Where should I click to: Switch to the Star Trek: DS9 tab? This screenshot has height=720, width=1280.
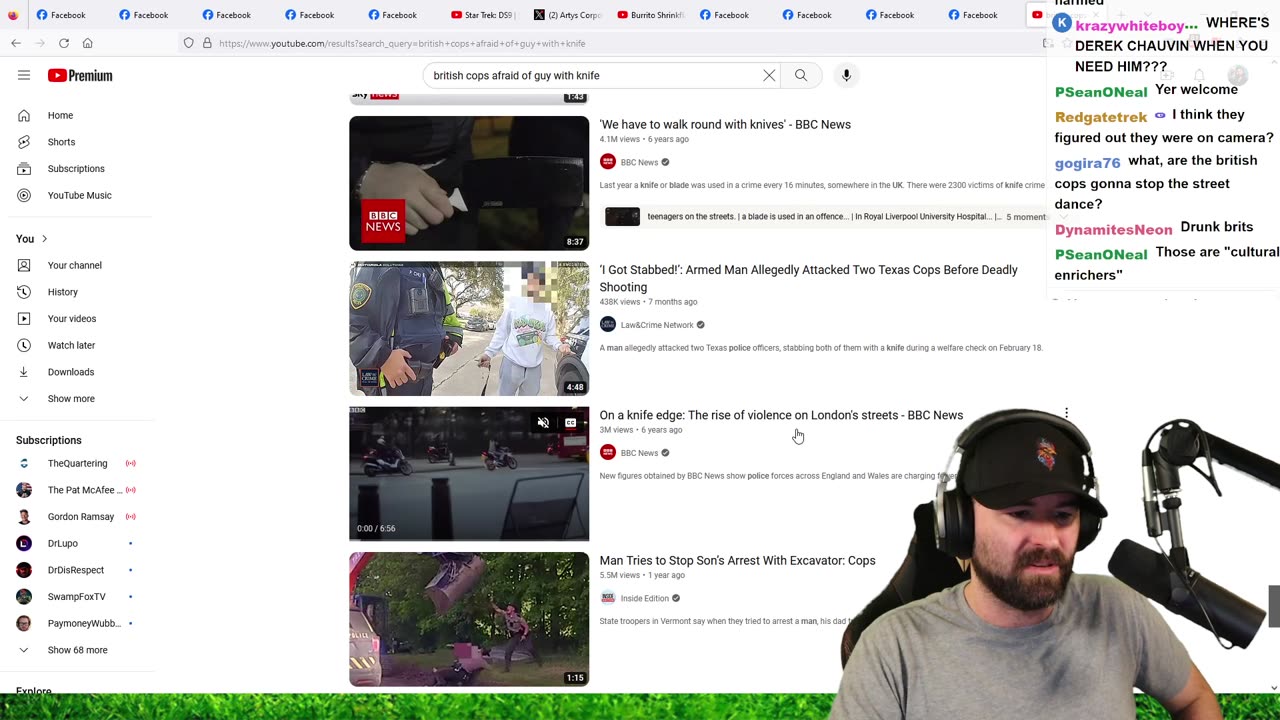[484, 15]
